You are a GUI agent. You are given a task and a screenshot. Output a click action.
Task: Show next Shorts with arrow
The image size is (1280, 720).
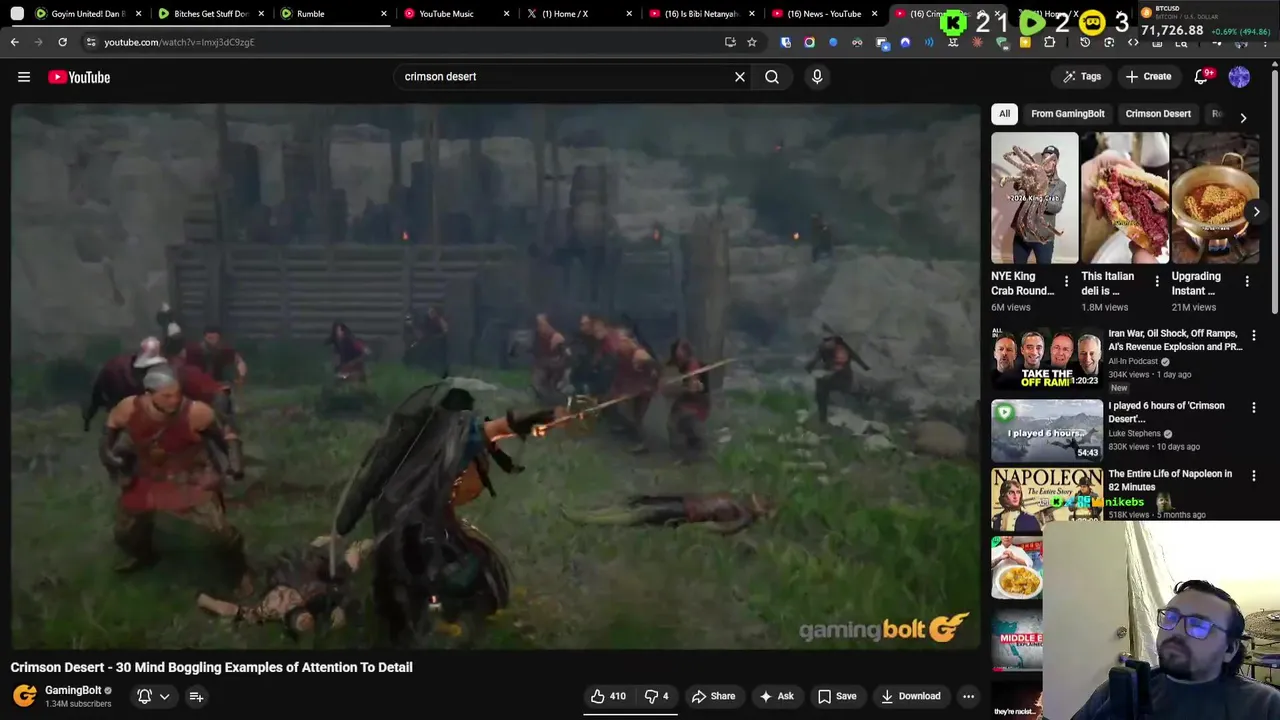point(1256,212)
